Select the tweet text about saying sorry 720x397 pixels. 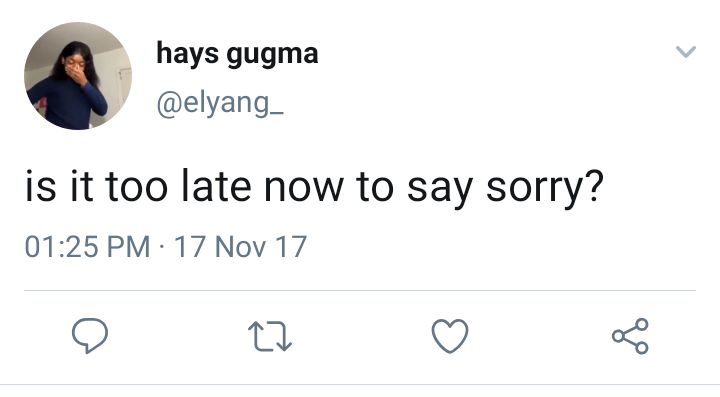click(x=314, y=188)
